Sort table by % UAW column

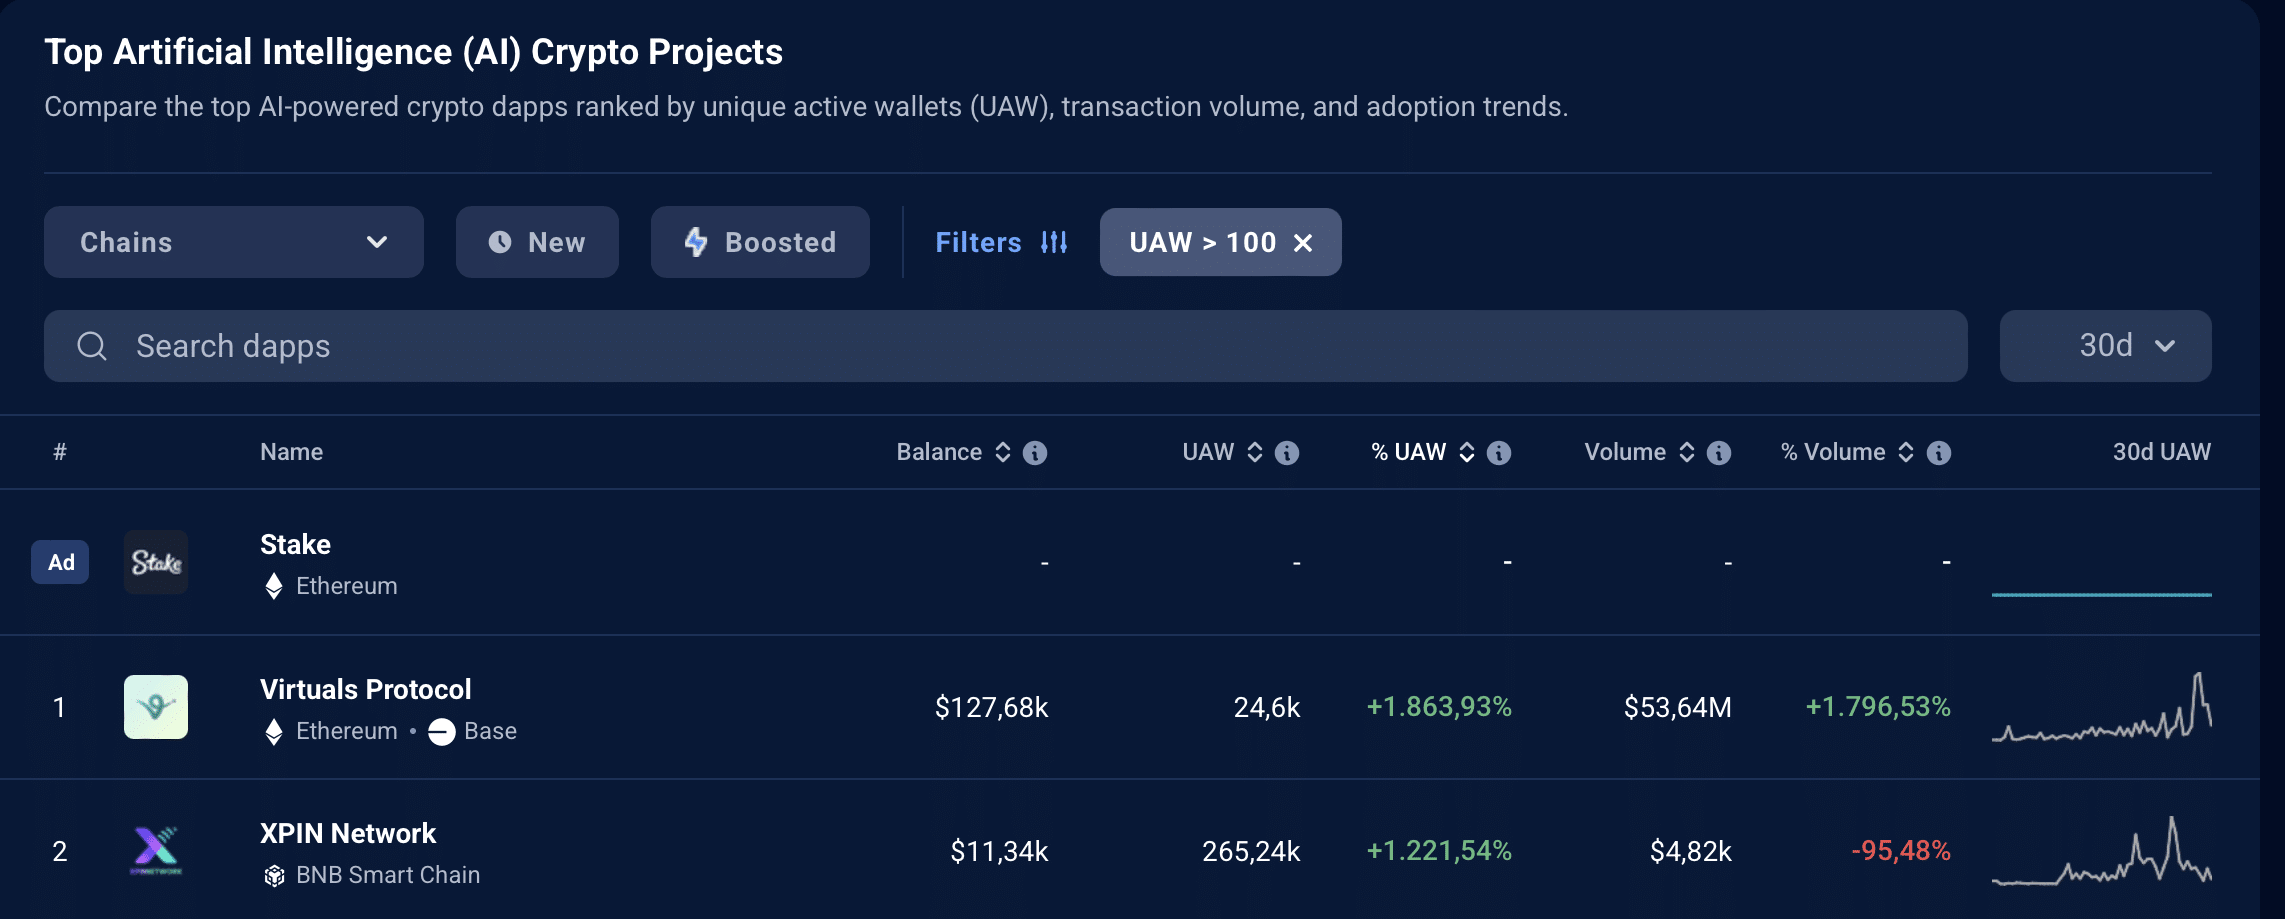coord(1467,452)
